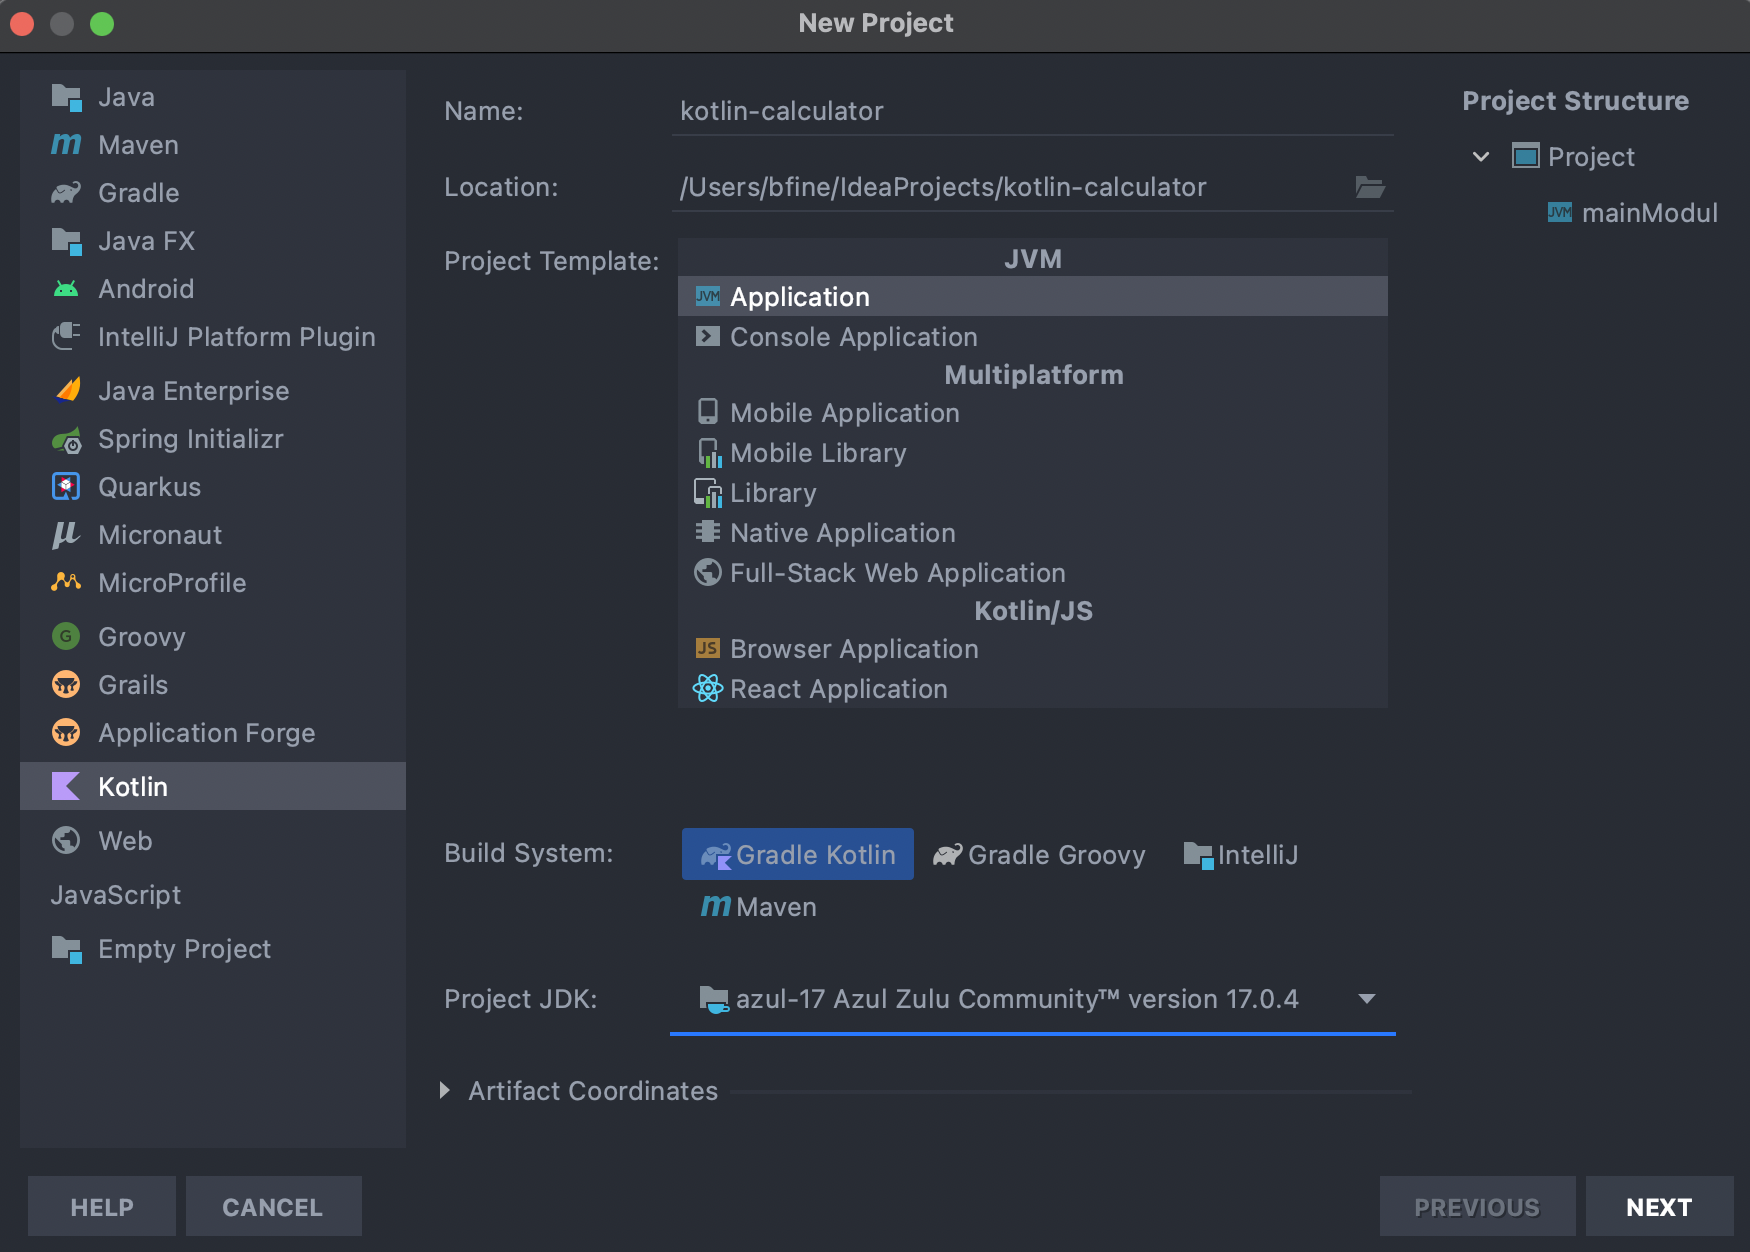Choose Kotlin project type label
This screenshot has width=1750, height=1252.
(133, 787)
